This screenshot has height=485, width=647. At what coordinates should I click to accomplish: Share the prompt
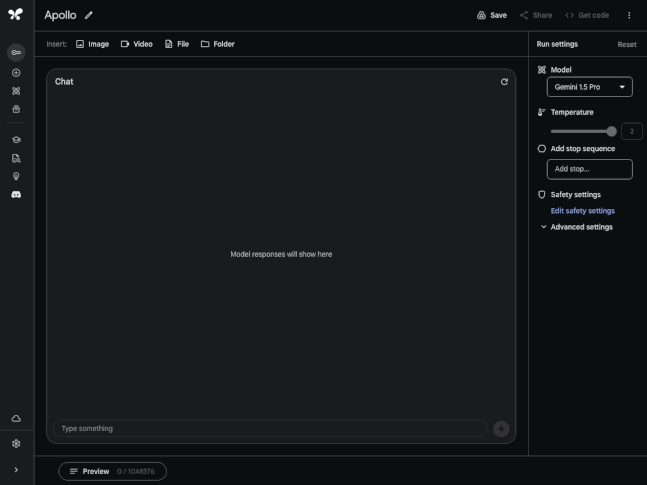(x=536, y=15)
